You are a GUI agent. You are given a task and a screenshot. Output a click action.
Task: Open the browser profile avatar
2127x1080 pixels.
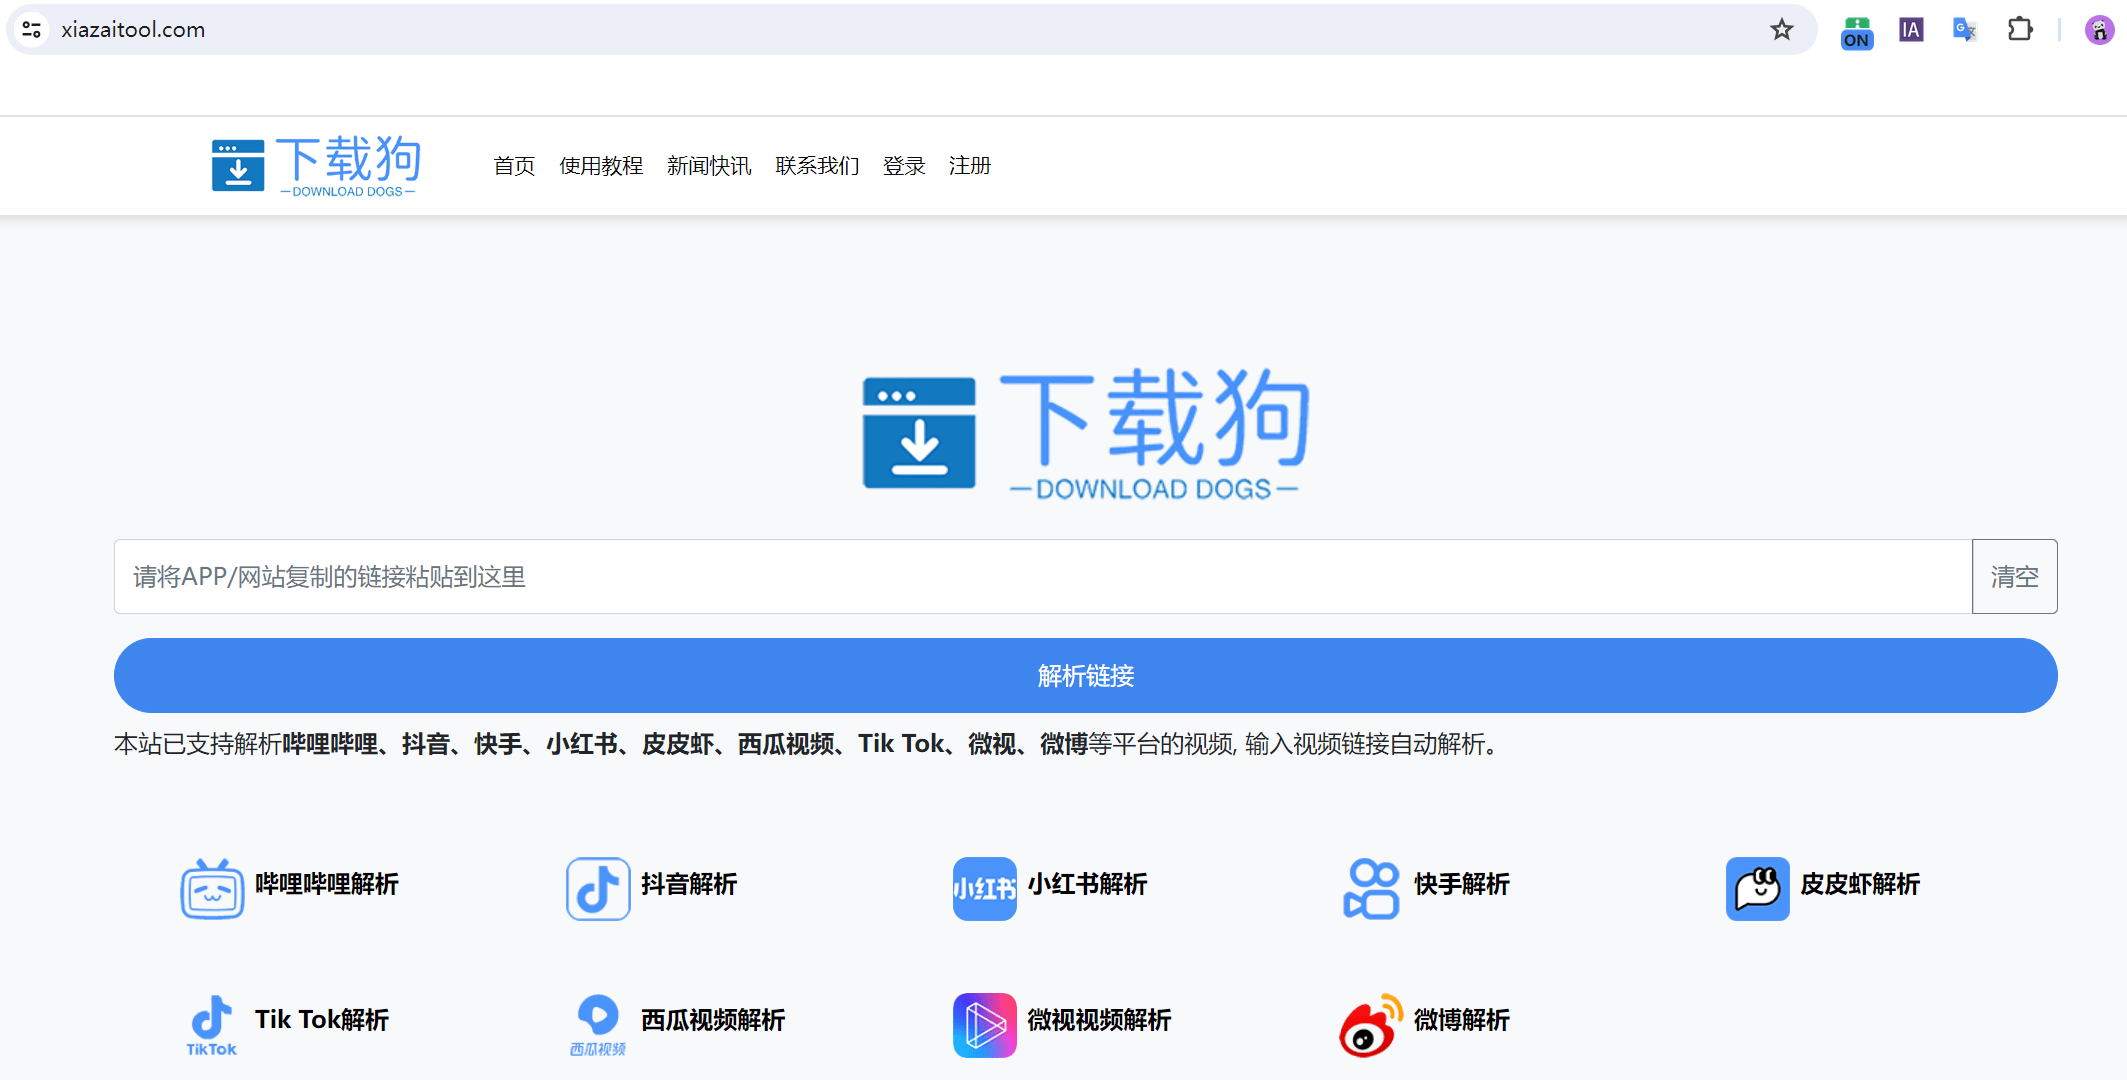click(x=2099, y=30)
